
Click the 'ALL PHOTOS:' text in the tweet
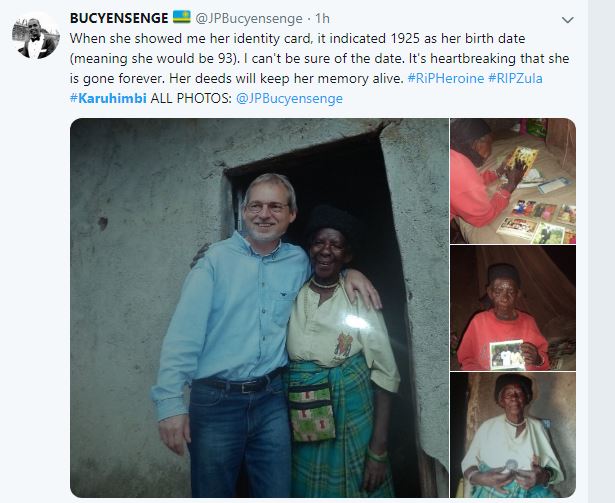(x=191, y=98)
